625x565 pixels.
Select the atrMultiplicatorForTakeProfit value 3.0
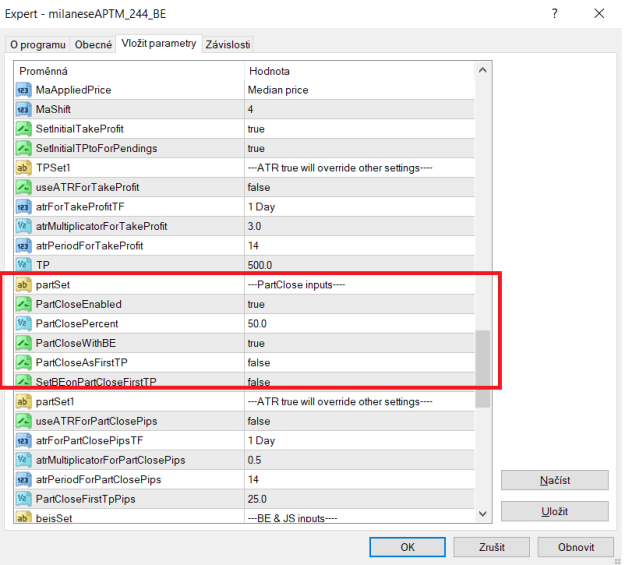254,226
